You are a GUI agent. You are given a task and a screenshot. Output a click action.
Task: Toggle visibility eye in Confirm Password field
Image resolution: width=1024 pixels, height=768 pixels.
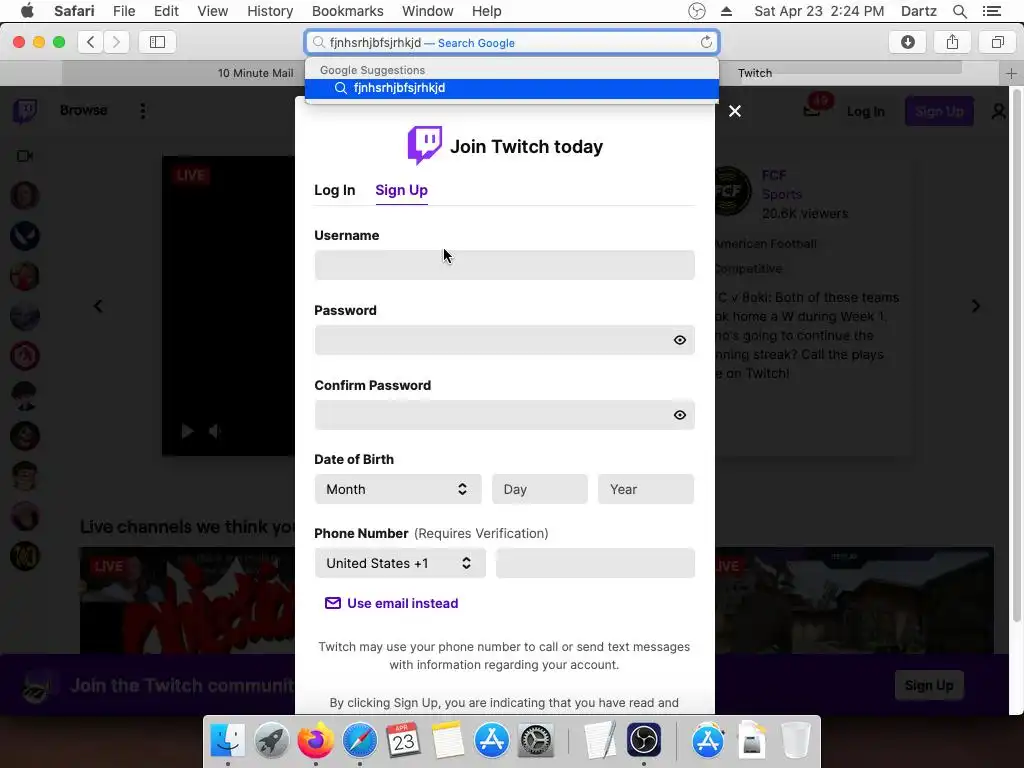(679, 415)
